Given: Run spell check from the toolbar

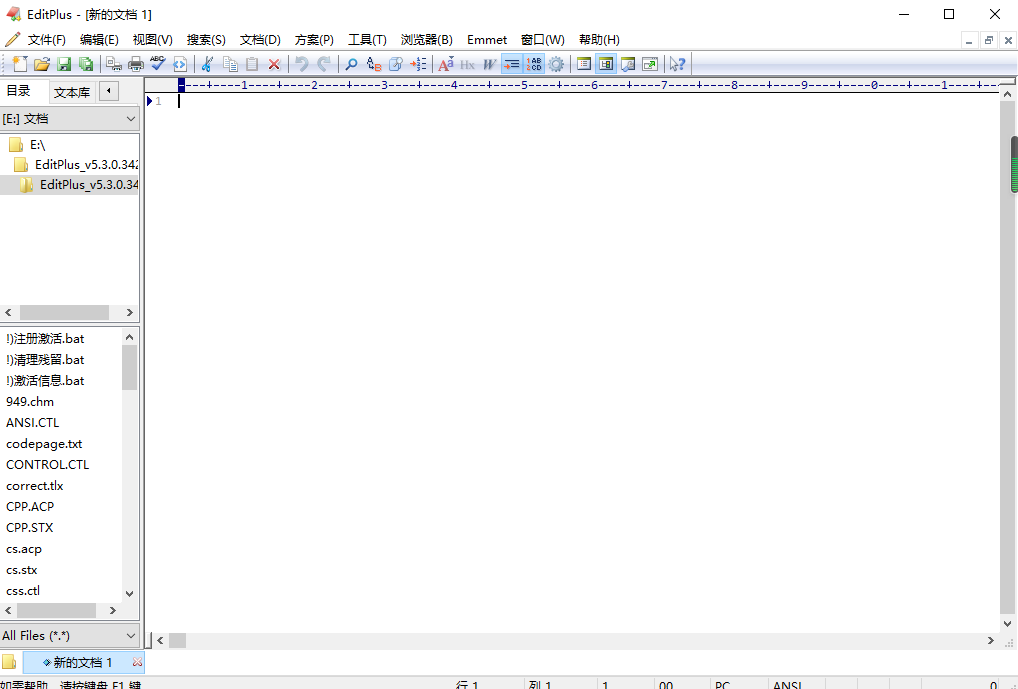Looking at the screenshot, I should 158,64.
